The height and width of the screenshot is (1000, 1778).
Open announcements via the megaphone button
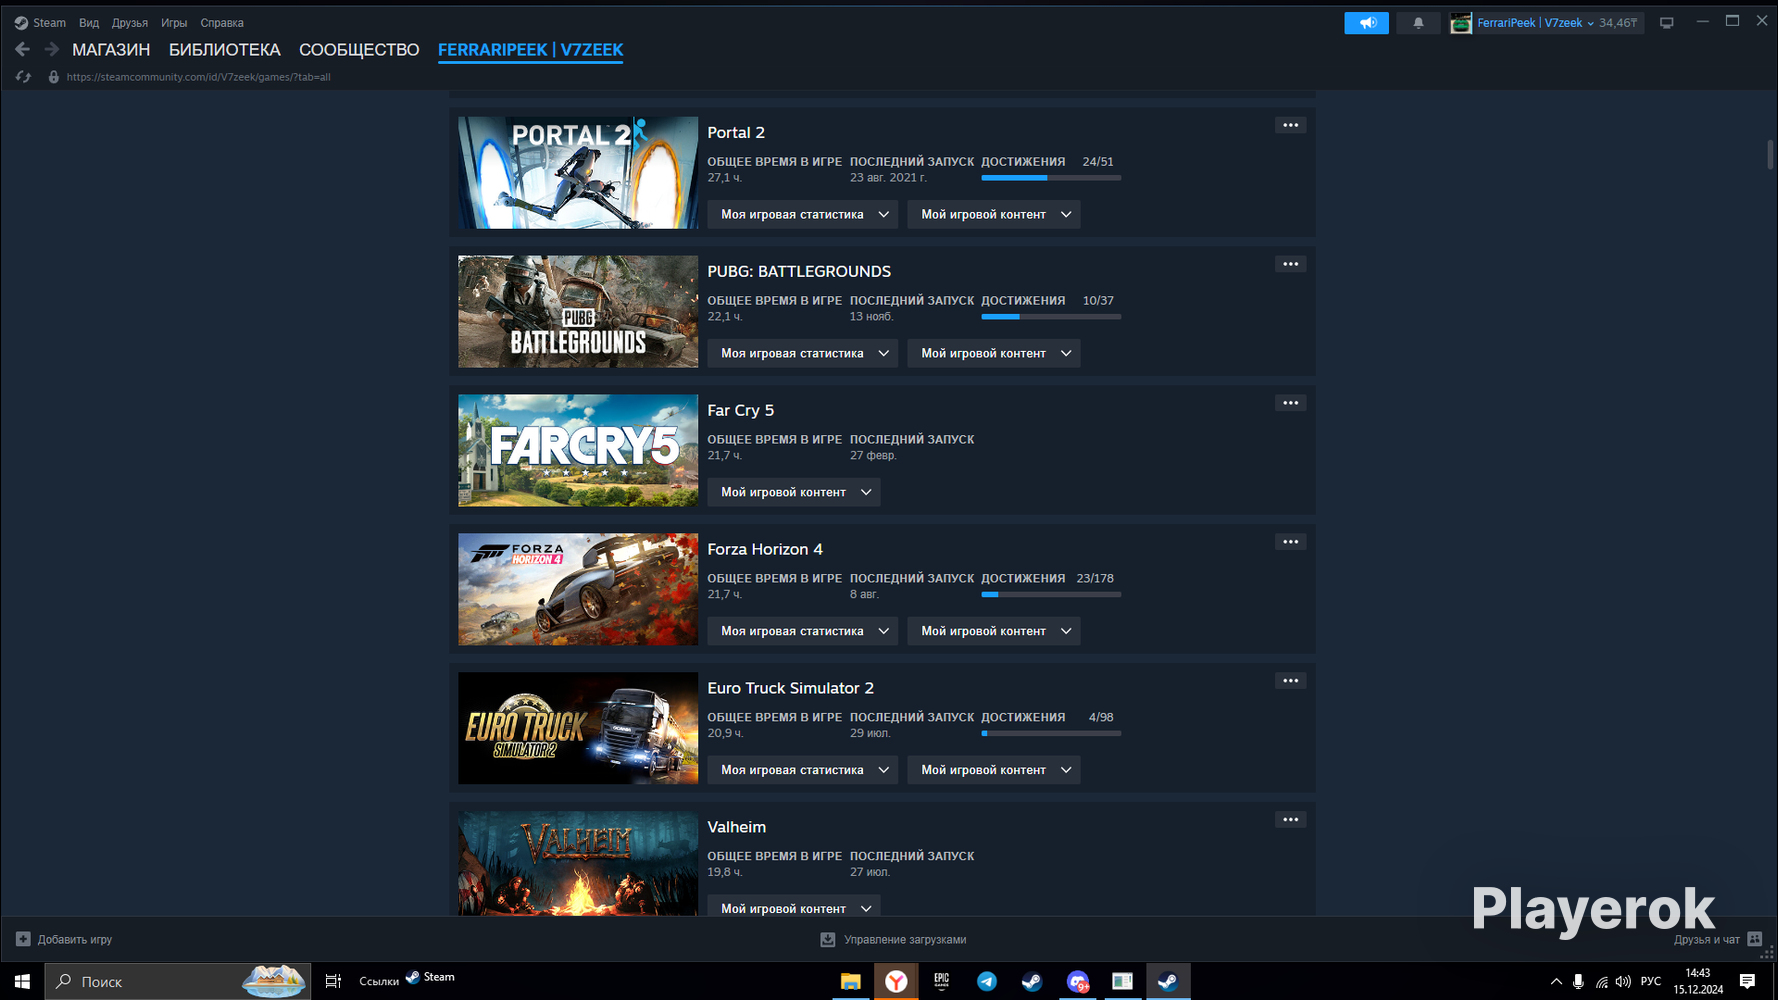tap(1366, 23)
